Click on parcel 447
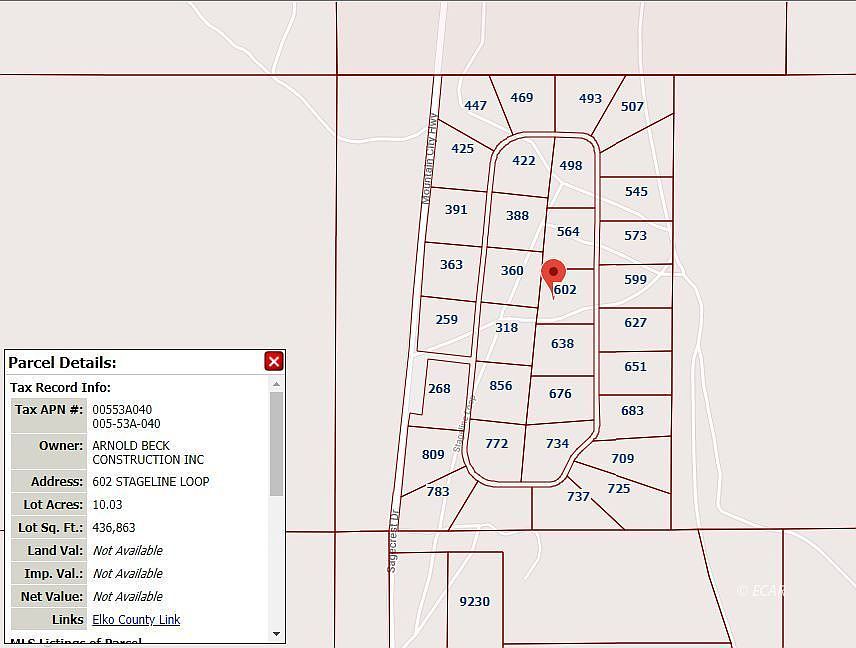Screen dimensions: 856x648 pos(476,106)
